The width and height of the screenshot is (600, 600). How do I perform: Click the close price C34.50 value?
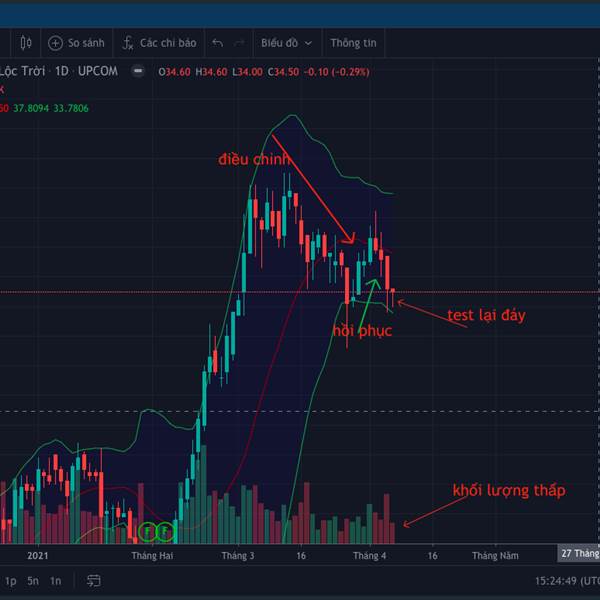click(283, 72)
